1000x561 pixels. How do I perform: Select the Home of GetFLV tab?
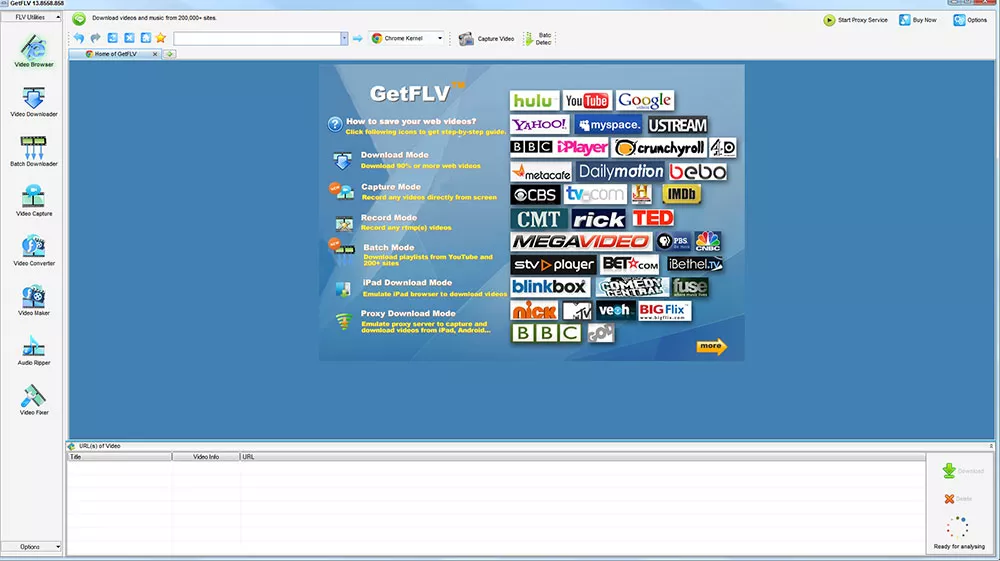[116, 54]
